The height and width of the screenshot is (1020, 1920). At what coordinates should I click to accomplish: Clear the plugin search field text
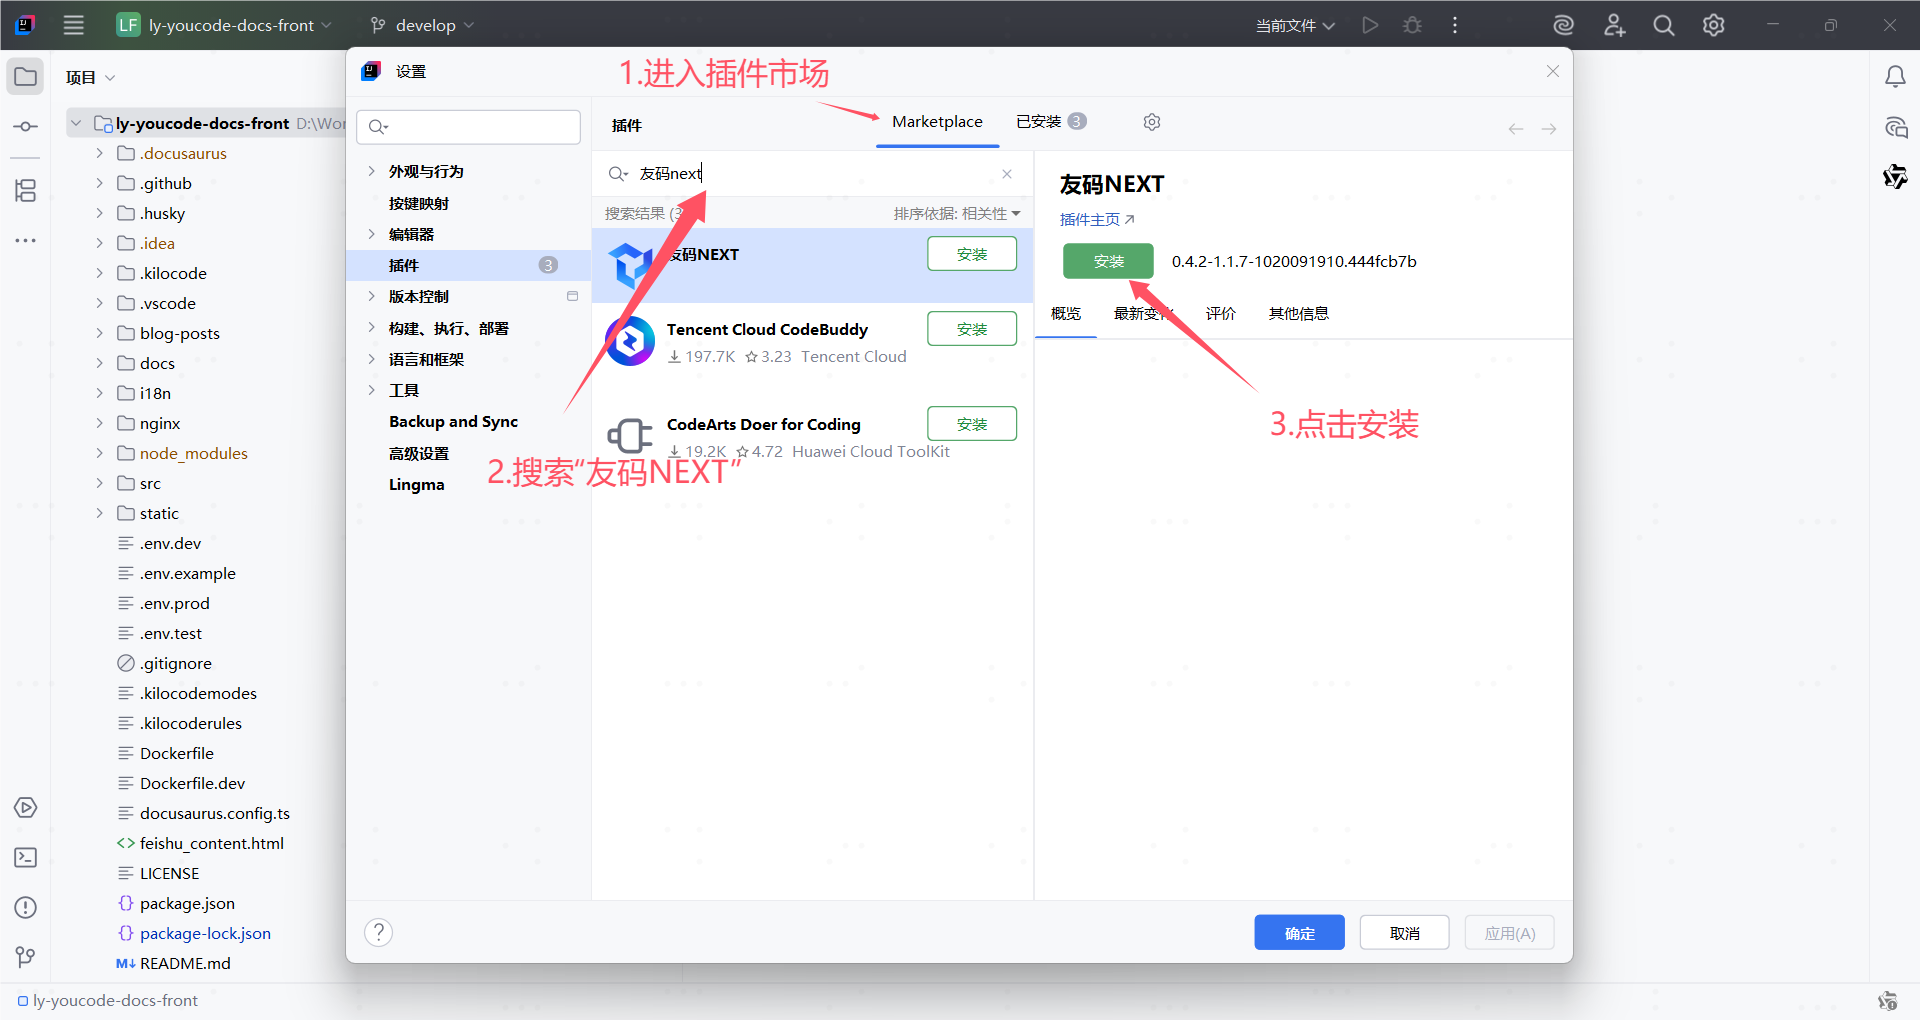1007,174
